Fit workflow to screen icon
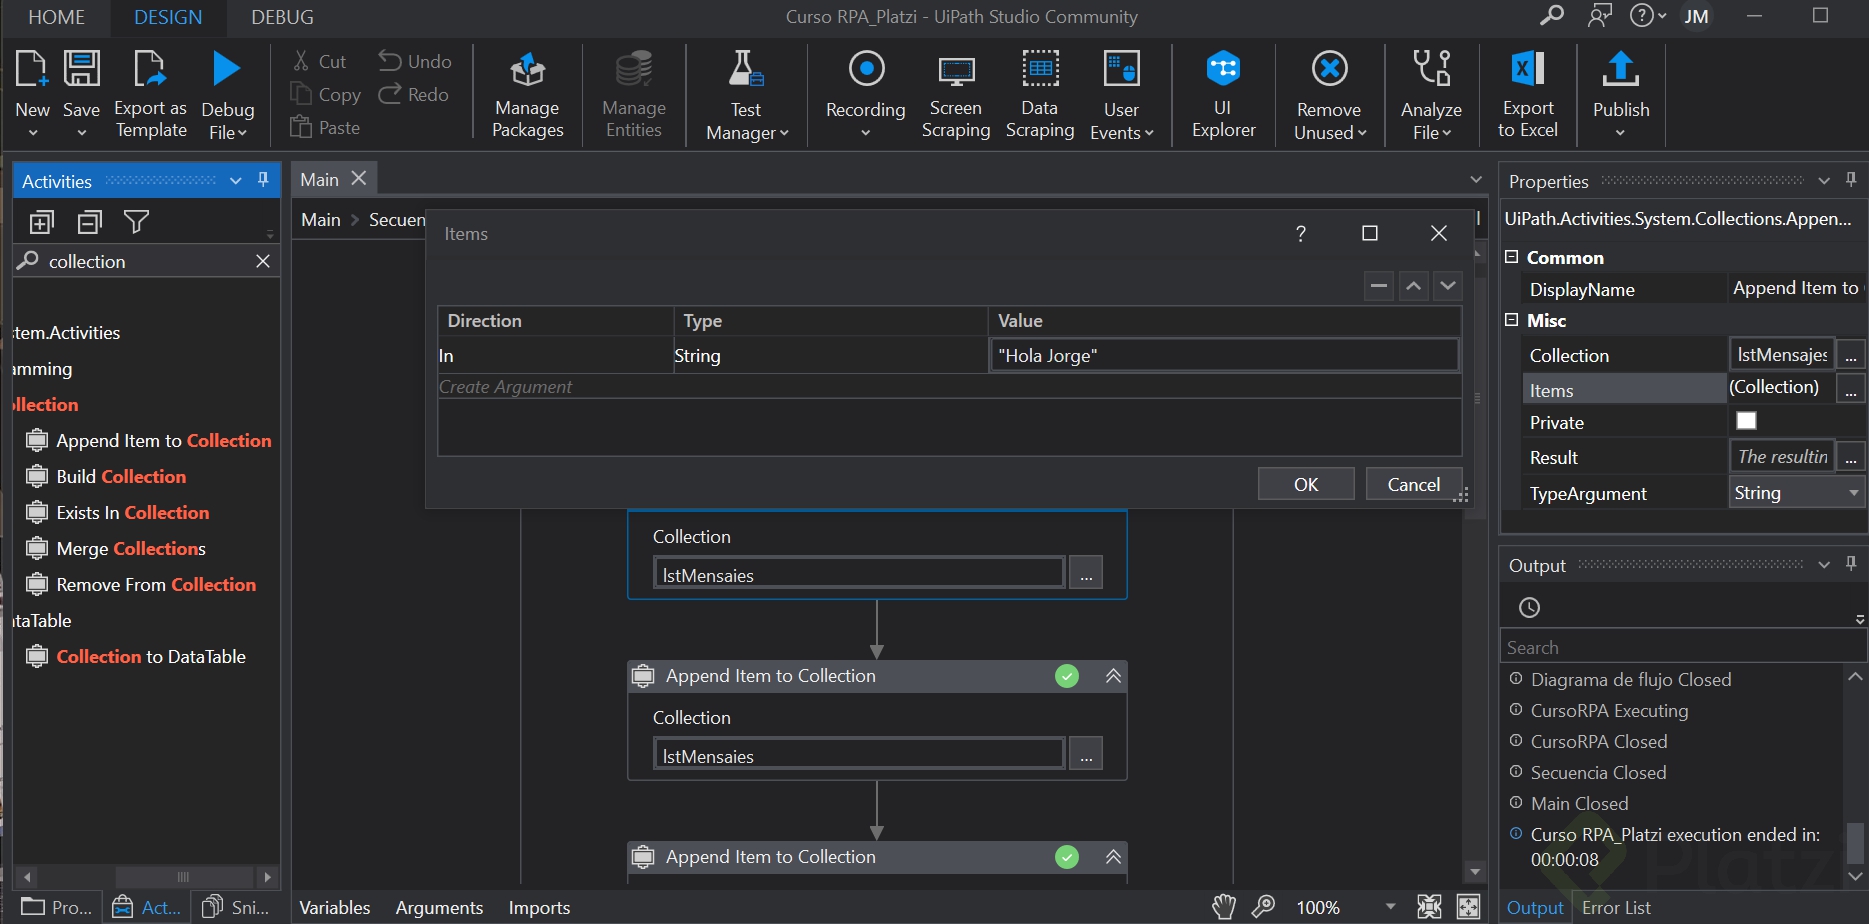 click(x=1429, y=907)
